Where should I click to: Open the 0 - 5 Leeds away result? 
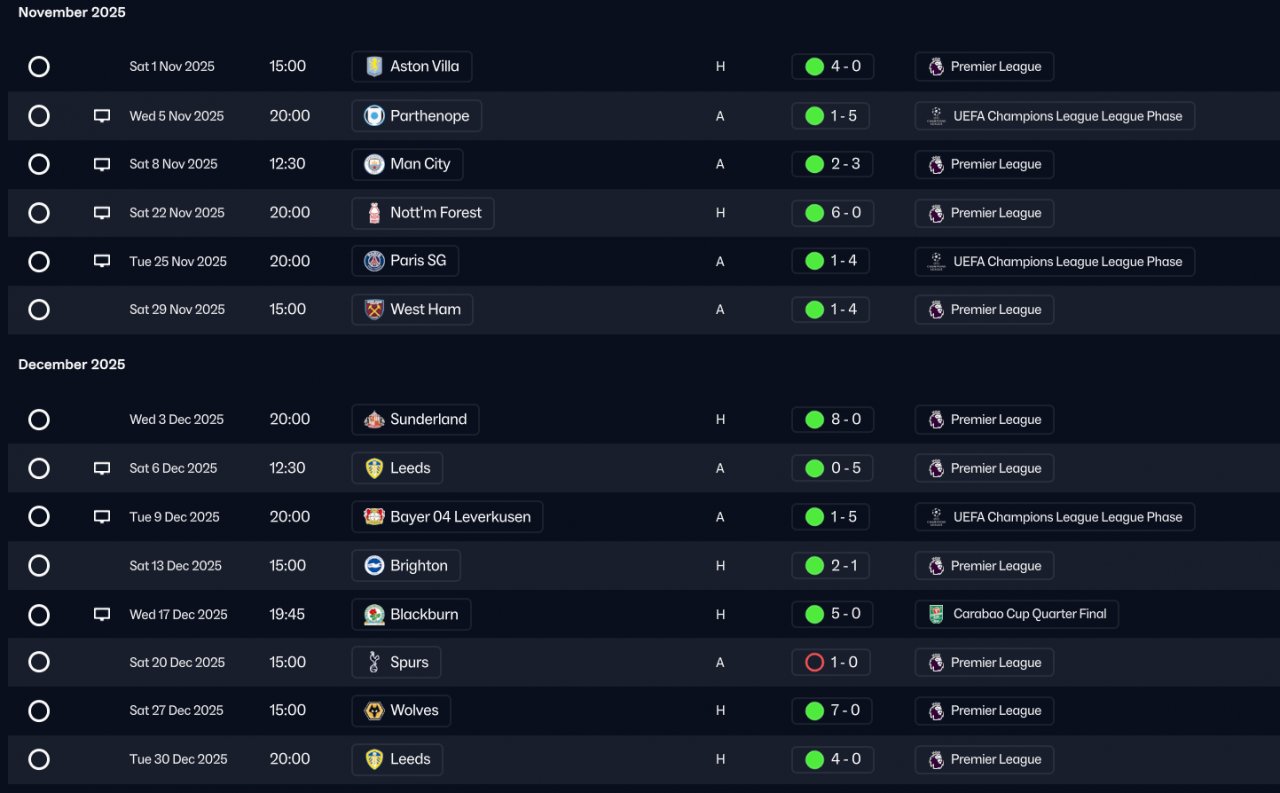click(x=833, y=468)
